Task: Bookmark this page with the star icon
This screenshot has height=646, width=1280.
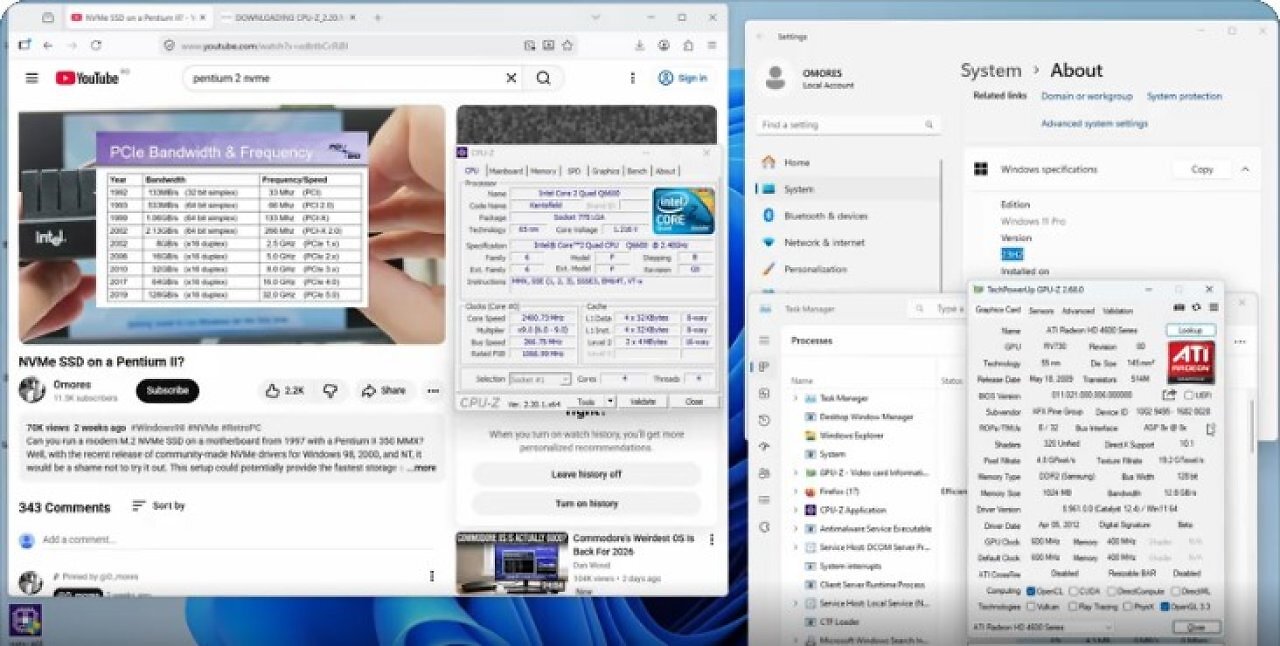Action: (x=567, y=45)
